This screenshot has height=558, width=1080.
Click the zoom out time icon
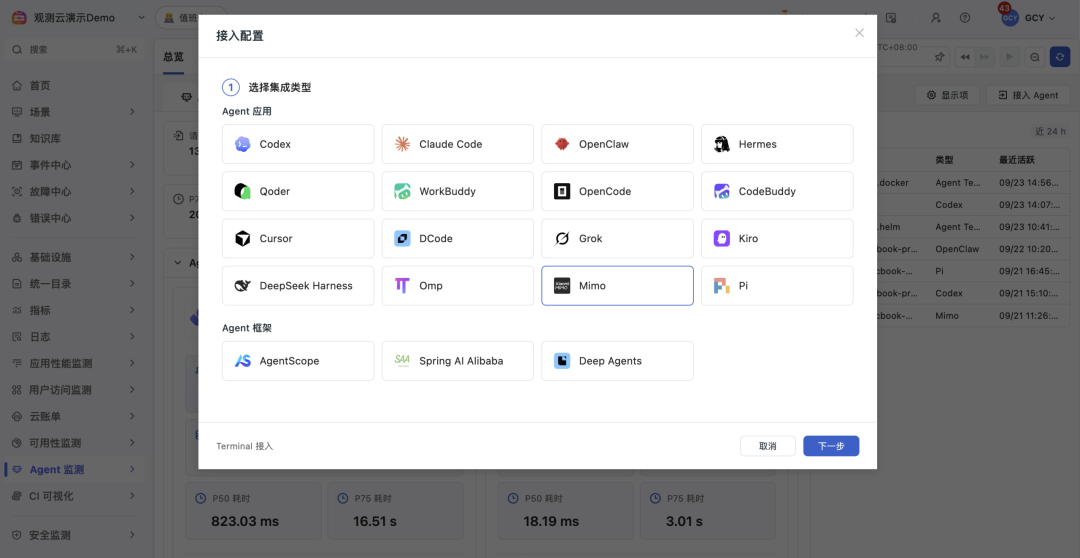(x=1035, y=57)
